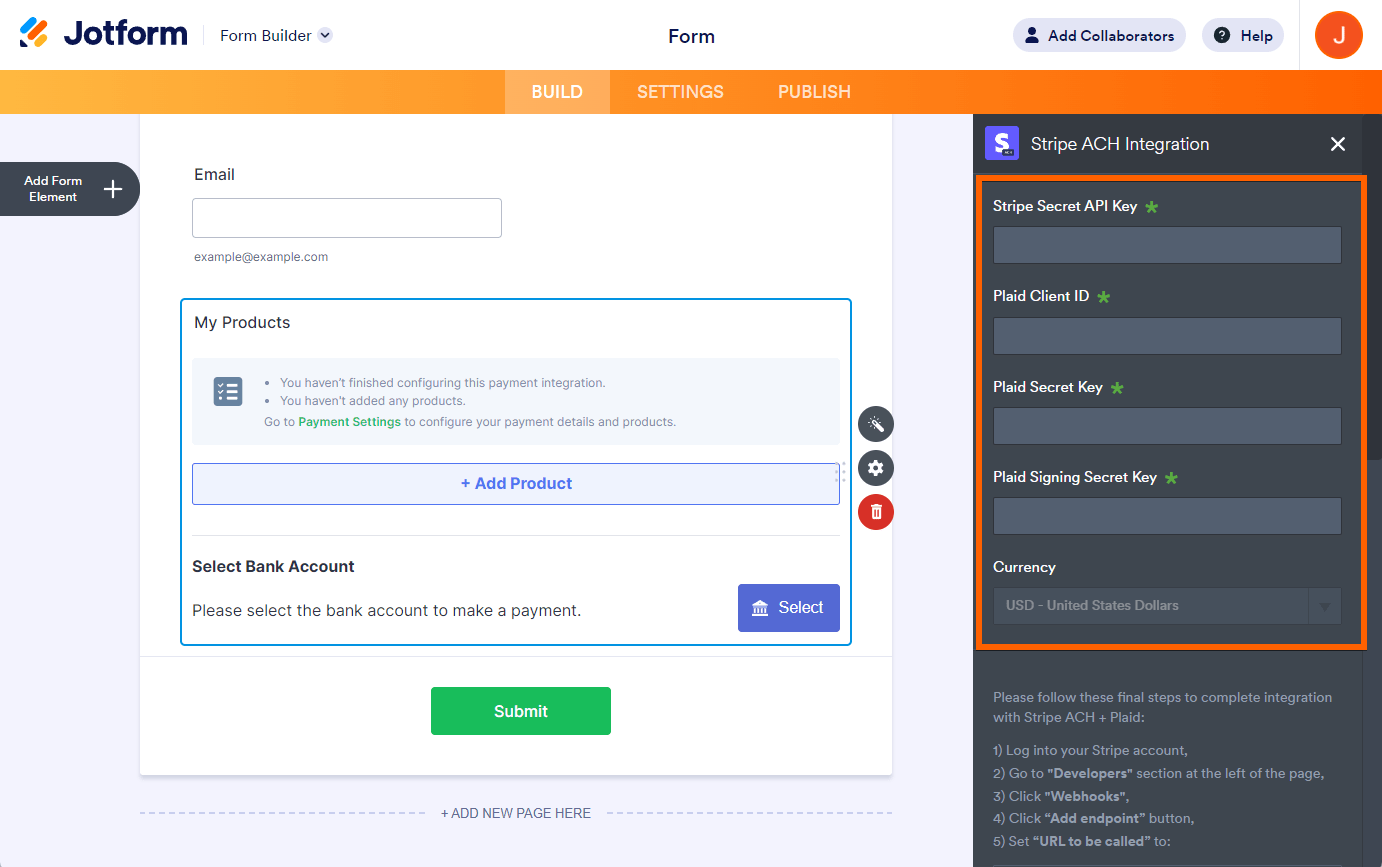Viewport: 1382px width, 867px height.
Task: Switch to the SETTINGS tab
Action: (680, 92)
